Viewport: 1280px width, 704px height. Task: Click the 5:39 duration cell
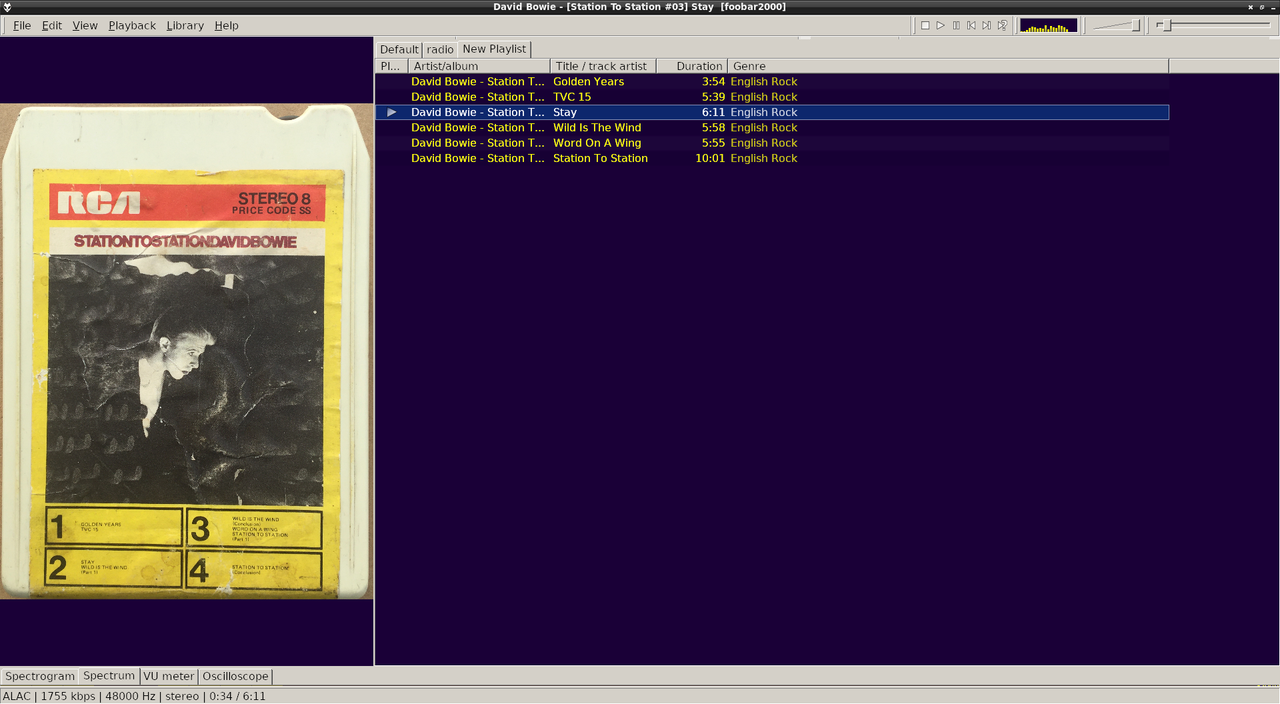pyautogui.click(x=713, y=97)
